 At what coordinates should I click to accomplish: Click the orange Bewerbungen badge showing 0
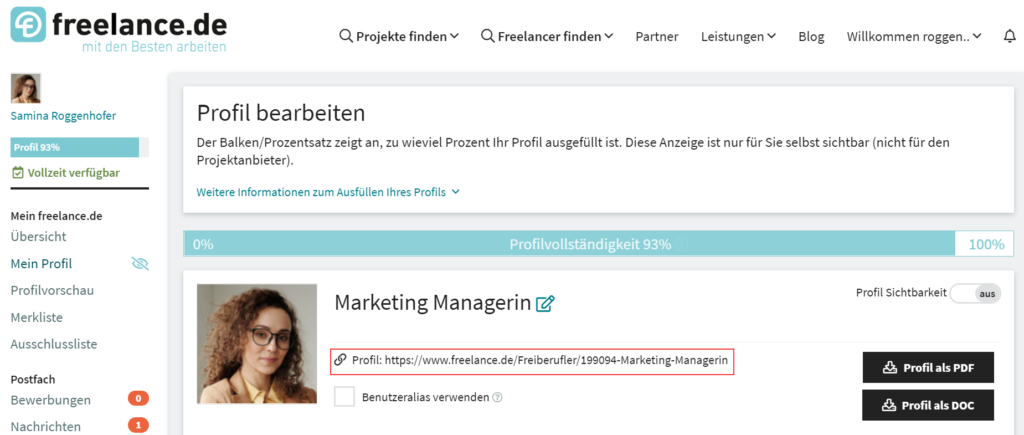pyautogui.click(x=138, y=400)
